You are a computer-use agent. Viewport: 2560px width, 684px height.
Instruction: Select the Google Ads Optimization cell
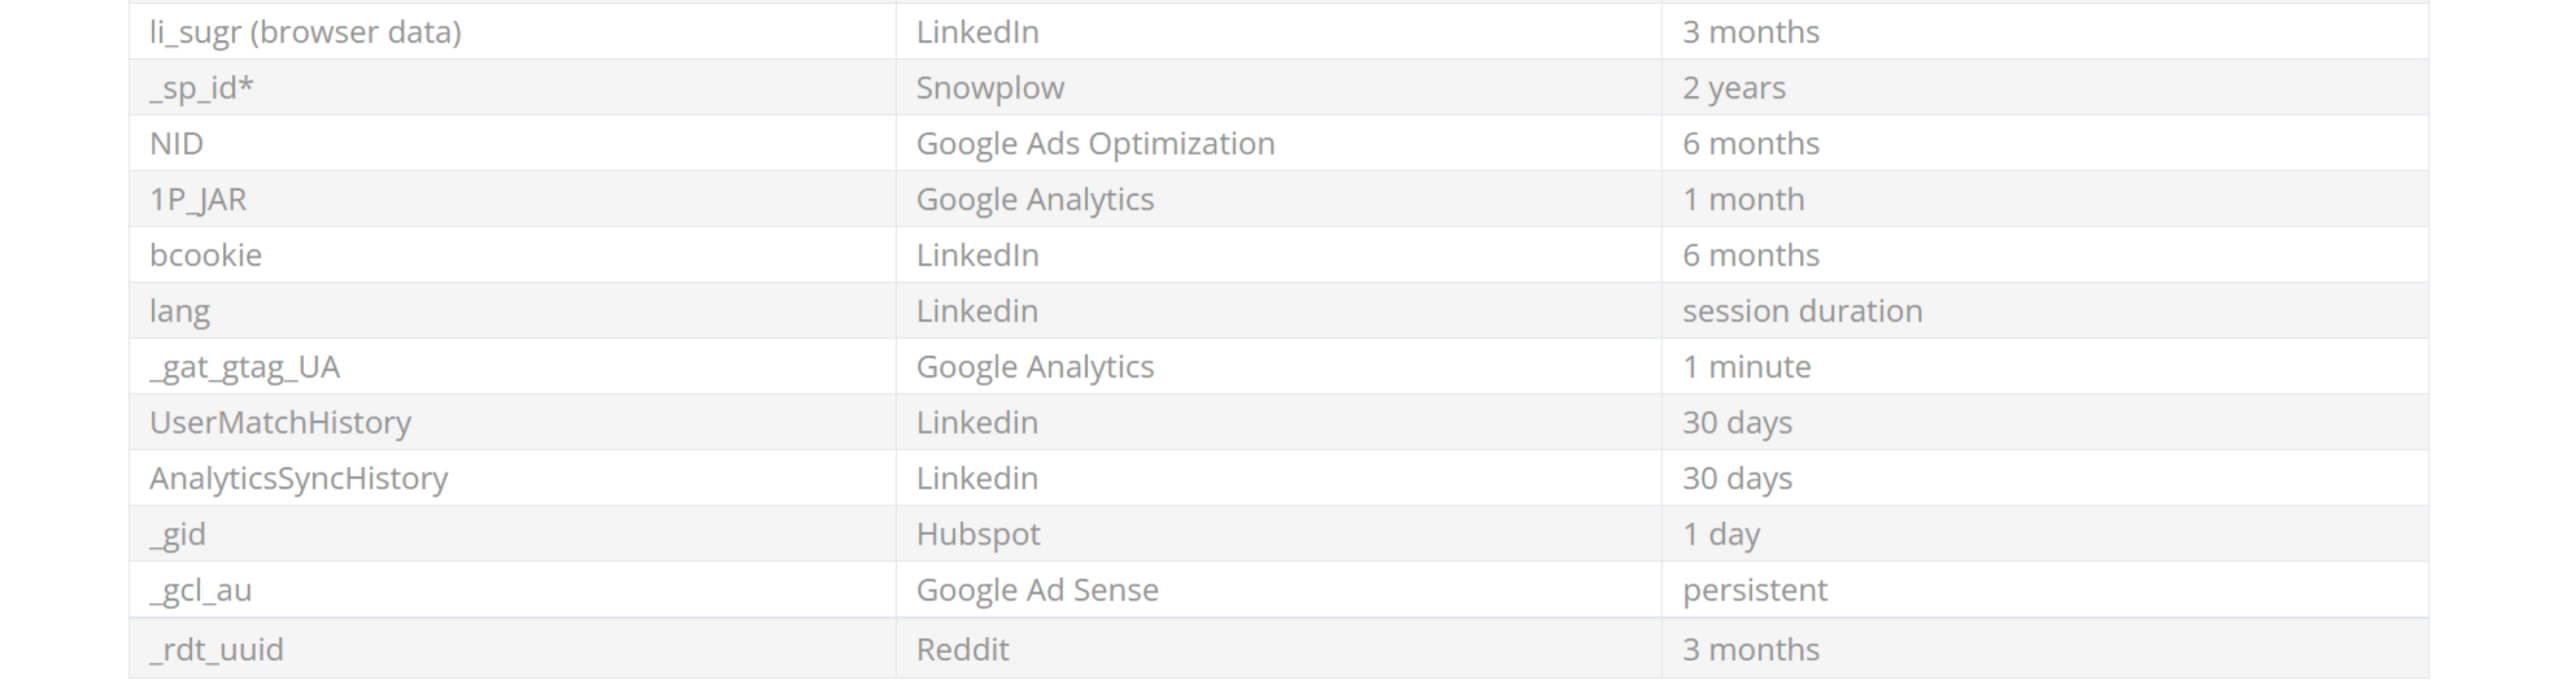[1095, 144]
